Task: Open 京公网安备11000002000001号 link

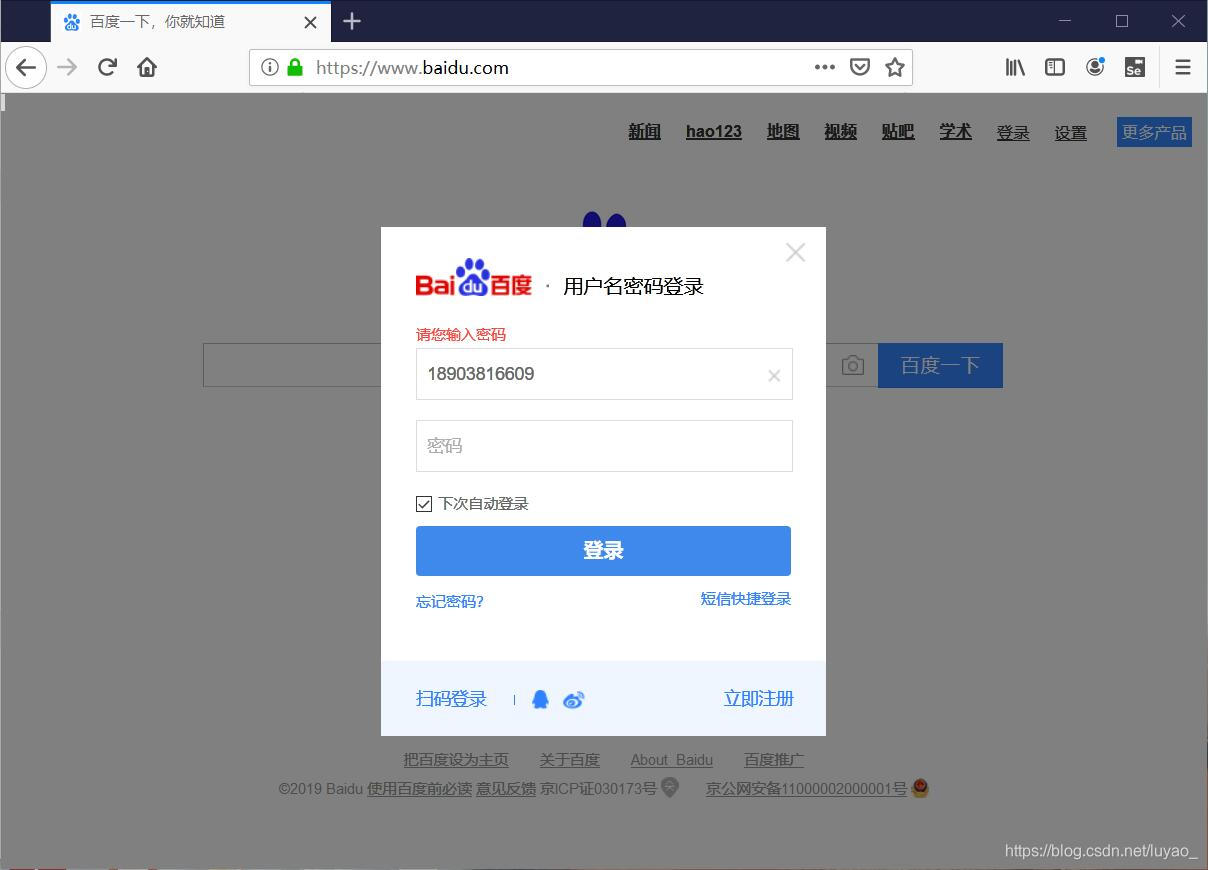Action: tap(806, 789)
